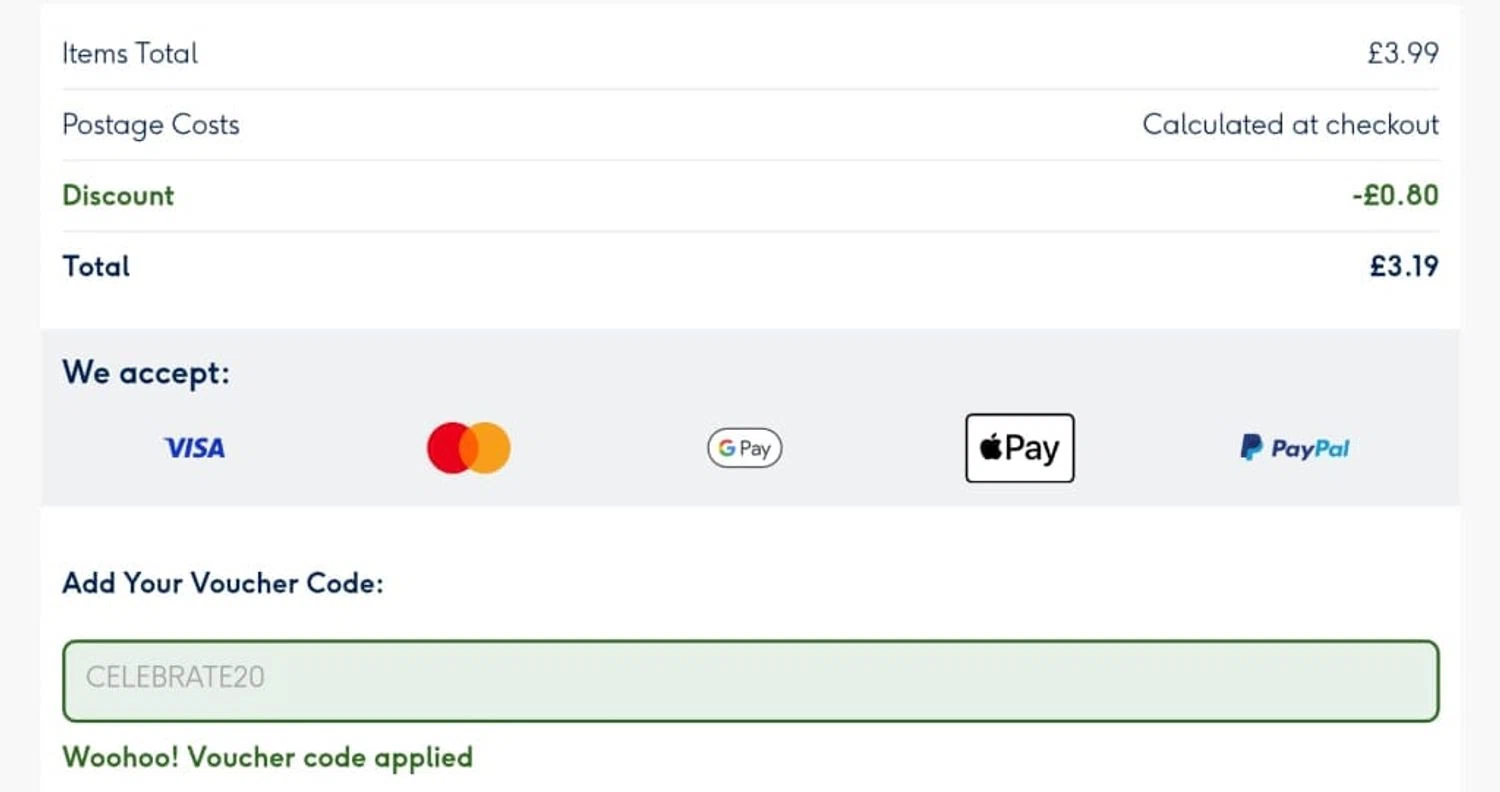Click the 'Postage Costs' label
Image resolution: width=1500 pixels, height=792 pixels.
pyautogui.click(x=151, y=125)
